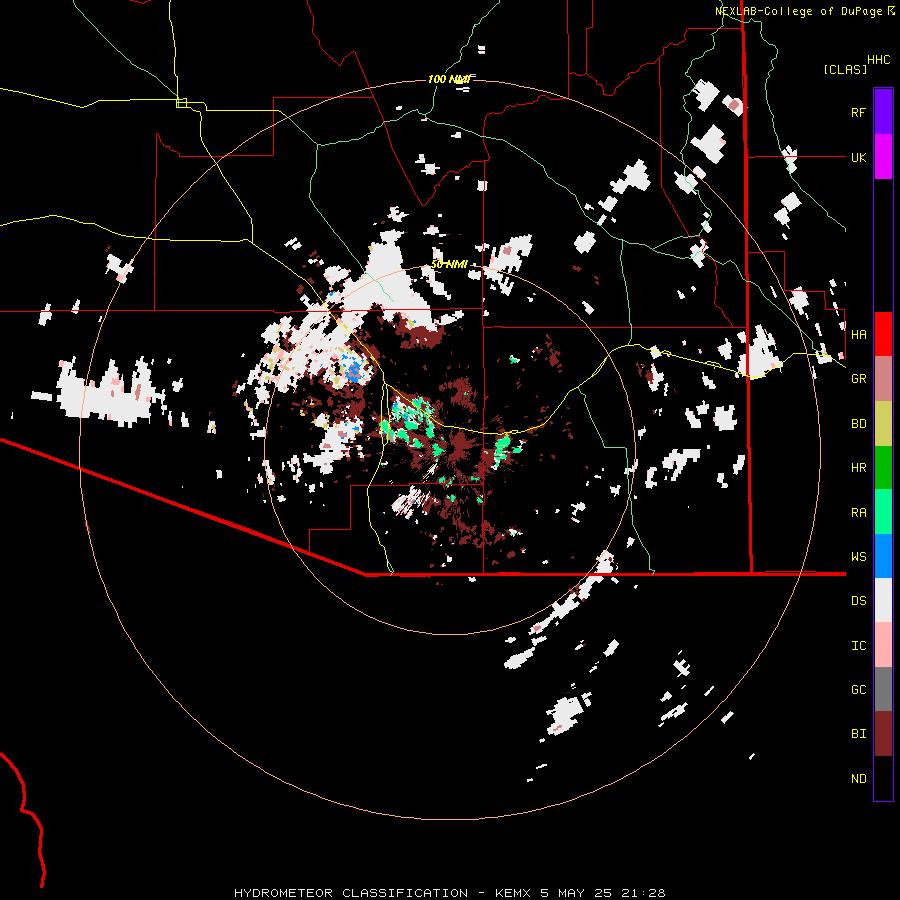Click the BI legend label
The width and height of the screenshot is (900, 900).
[x=858, y=734]
